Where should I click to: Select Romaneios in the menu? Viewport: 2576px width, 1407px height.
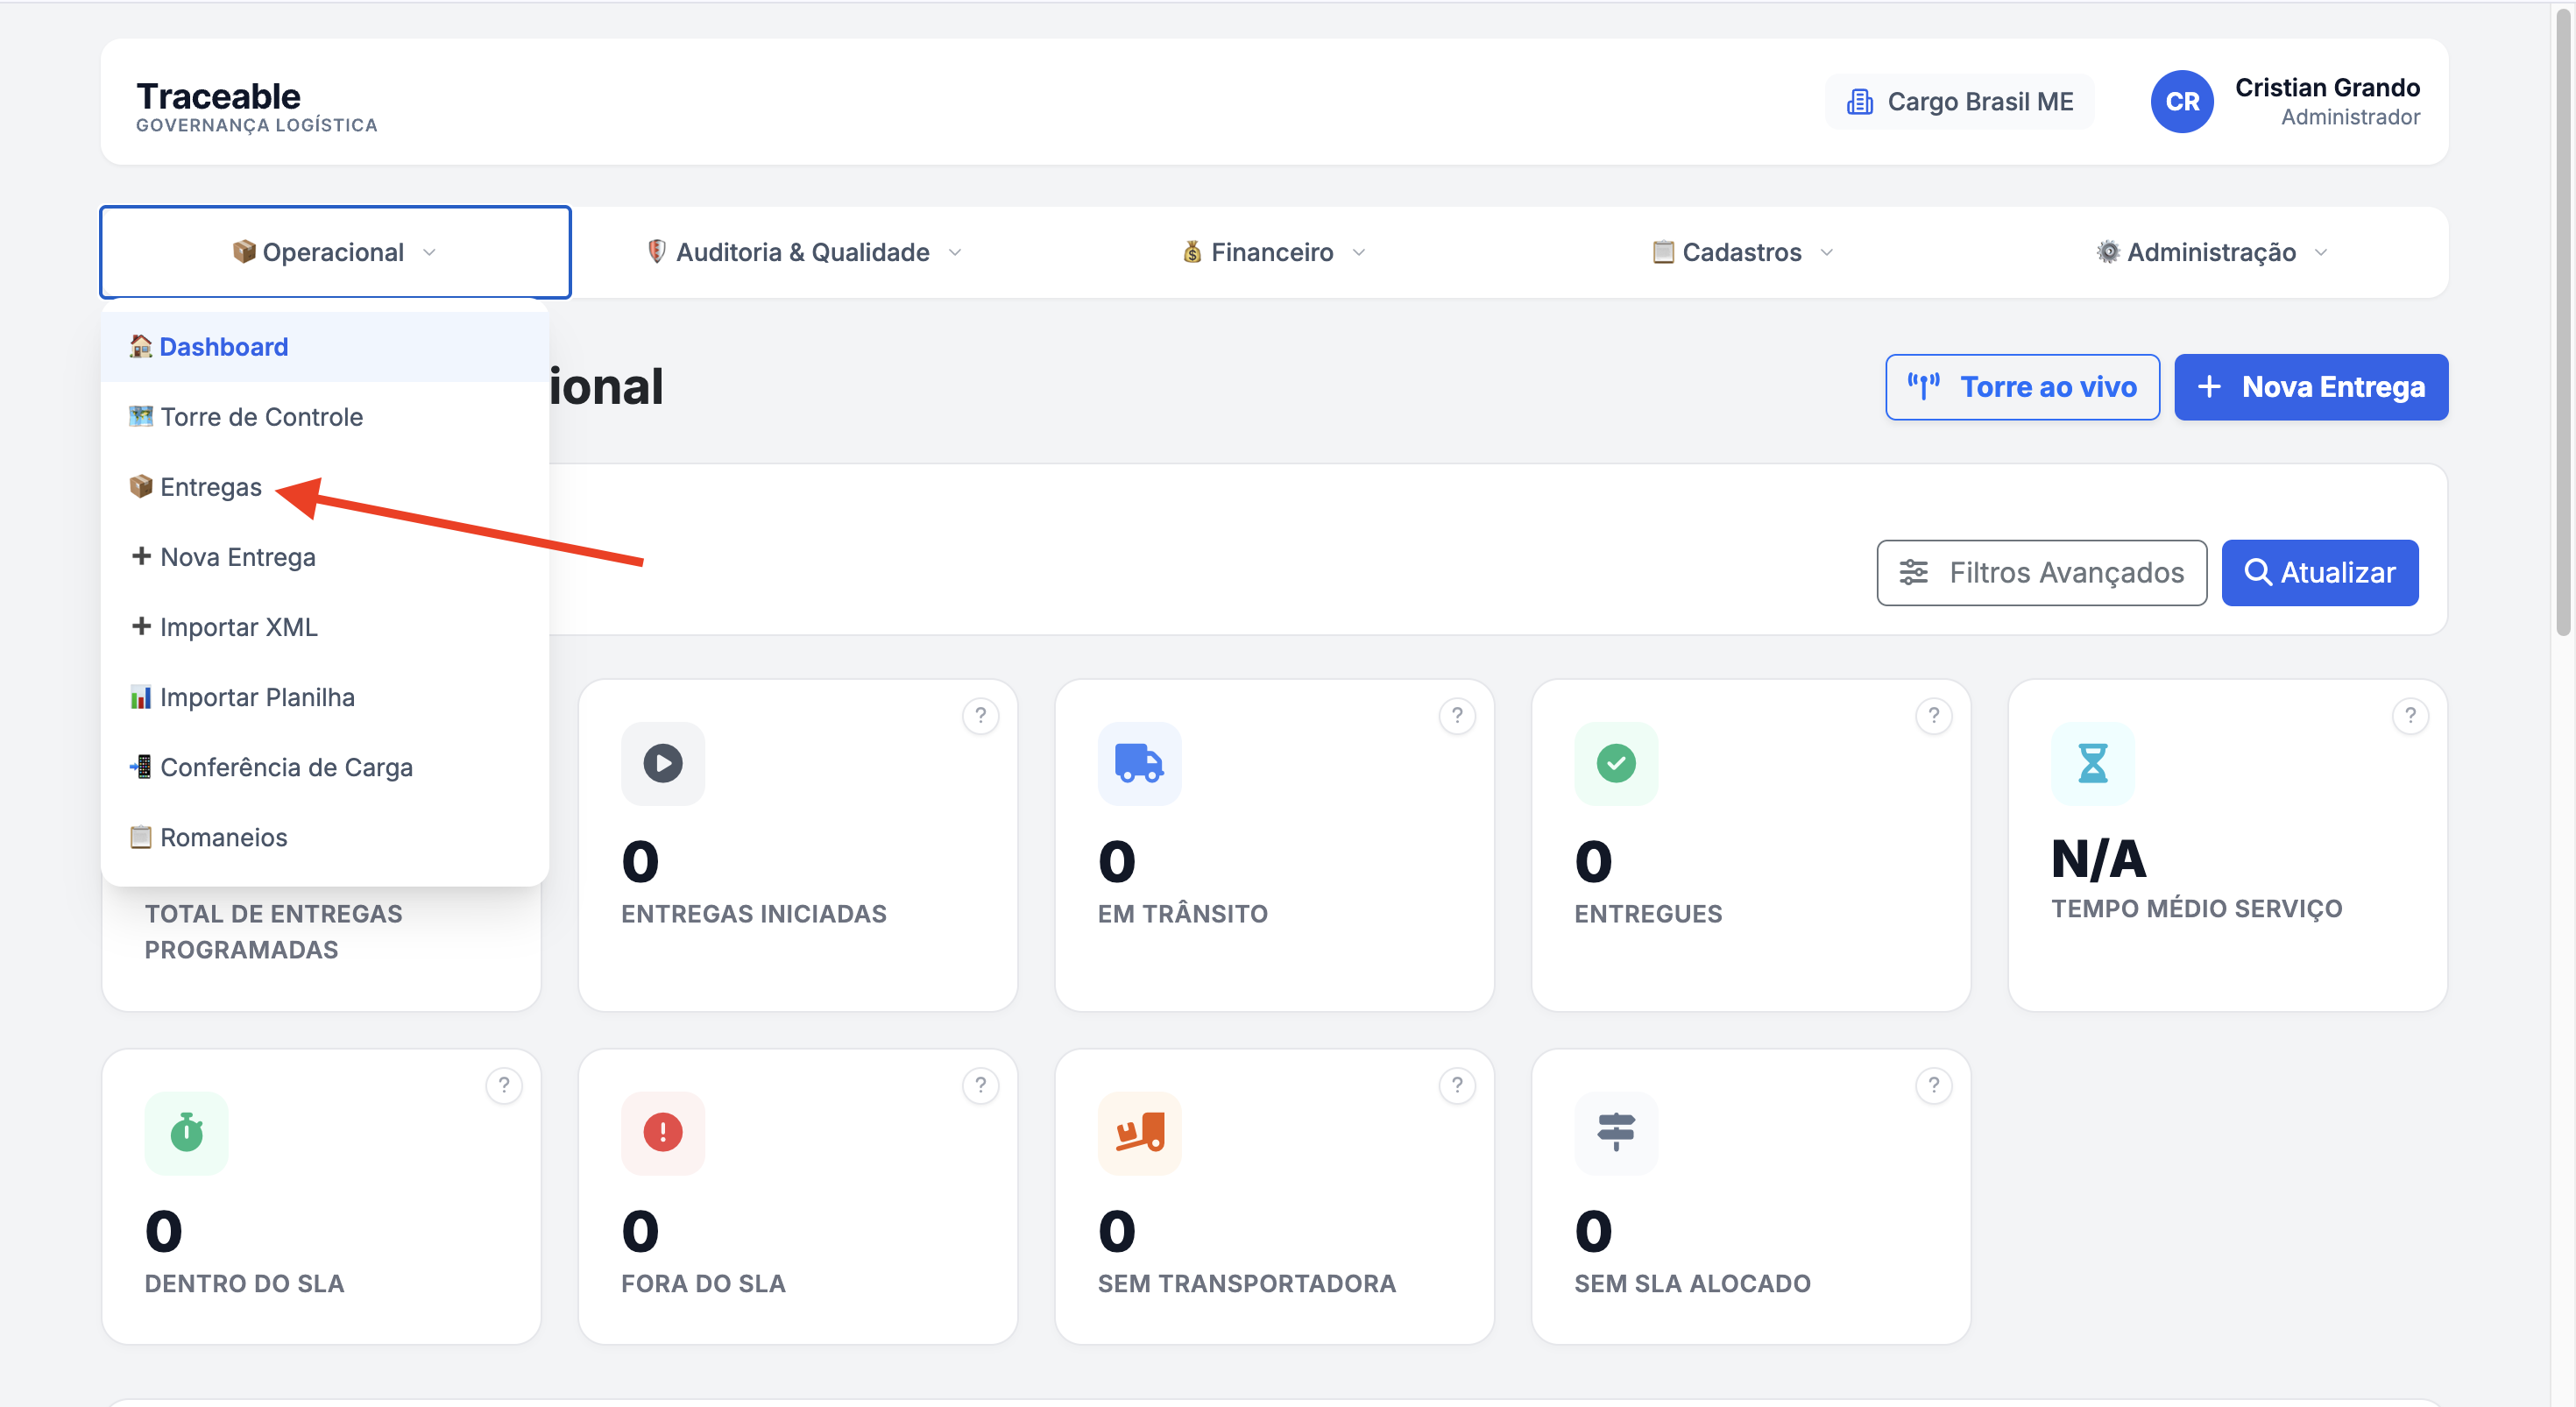click(325, 837)
